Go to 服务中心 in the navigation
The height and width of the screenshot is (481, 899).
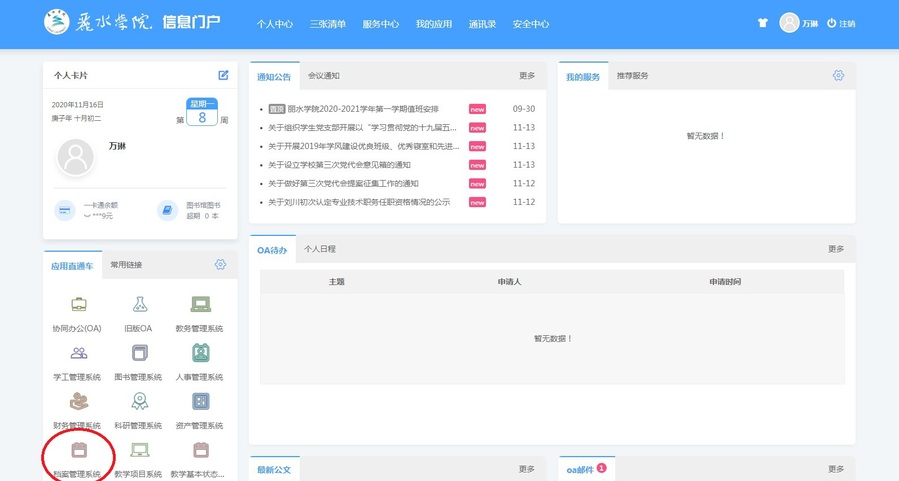381,24
